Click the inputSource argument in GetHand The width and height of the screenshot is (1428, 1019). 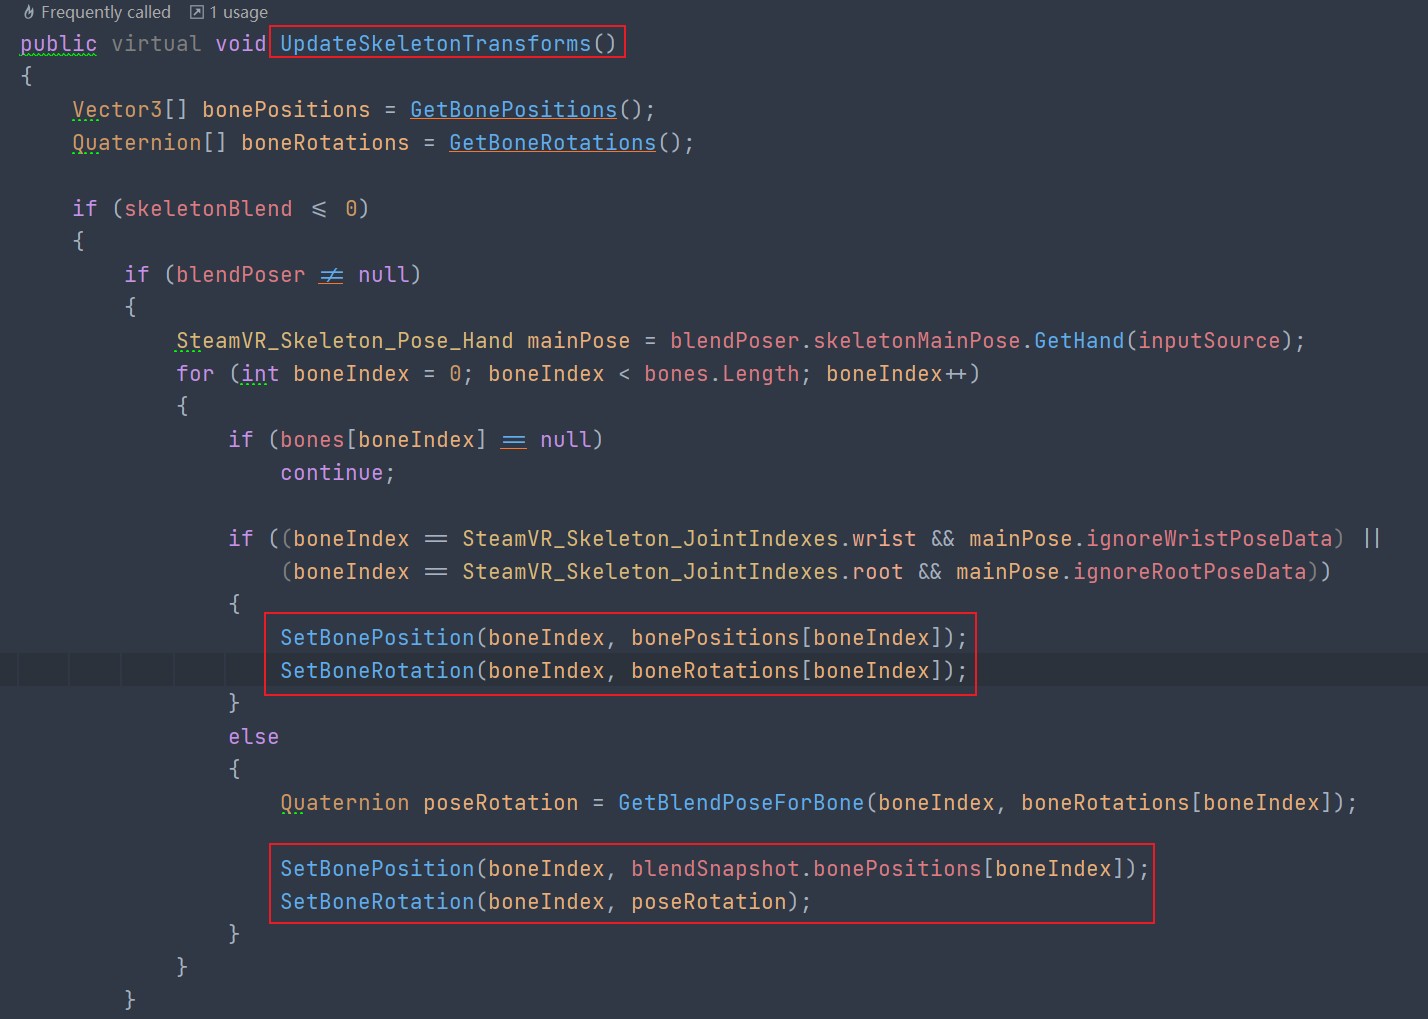pos(1209,340)
